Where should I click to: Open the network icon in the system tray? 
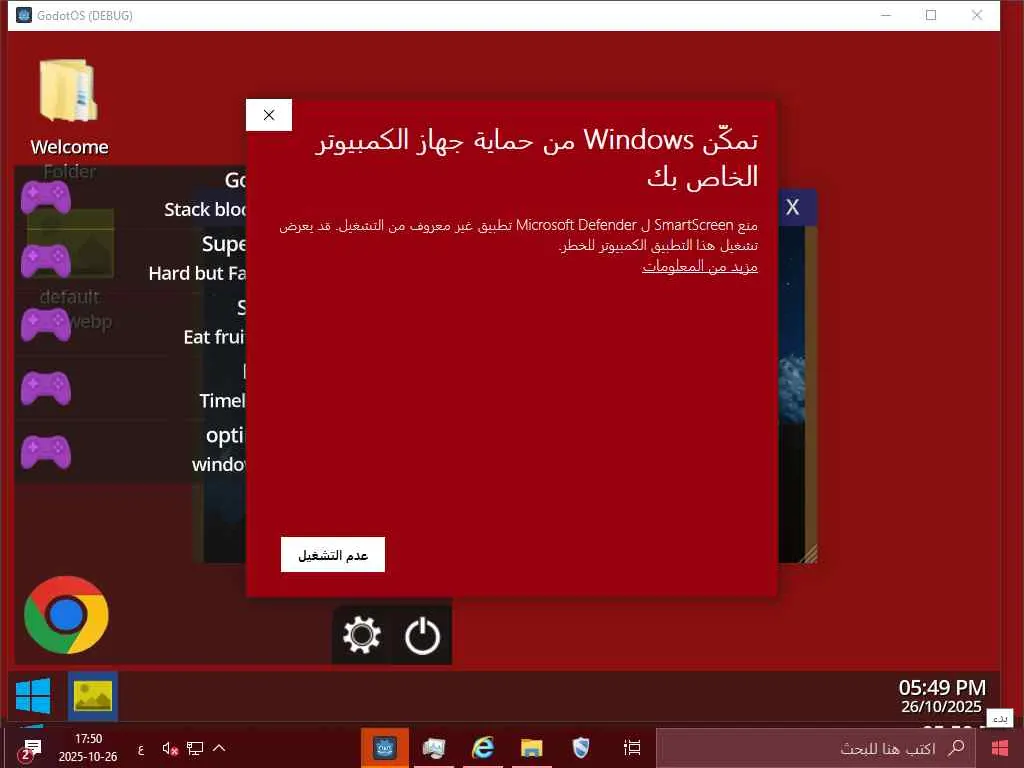pyautogui.click(x=195, y=748)
